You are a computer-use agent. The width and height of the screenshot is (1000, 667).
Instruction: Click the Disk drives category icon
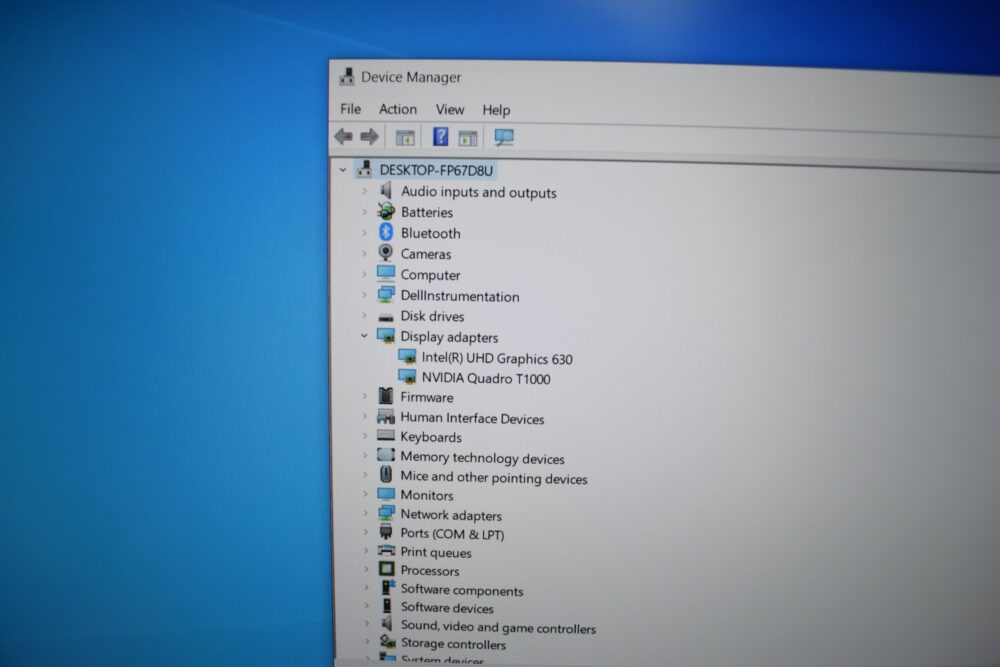pos(385,317)
